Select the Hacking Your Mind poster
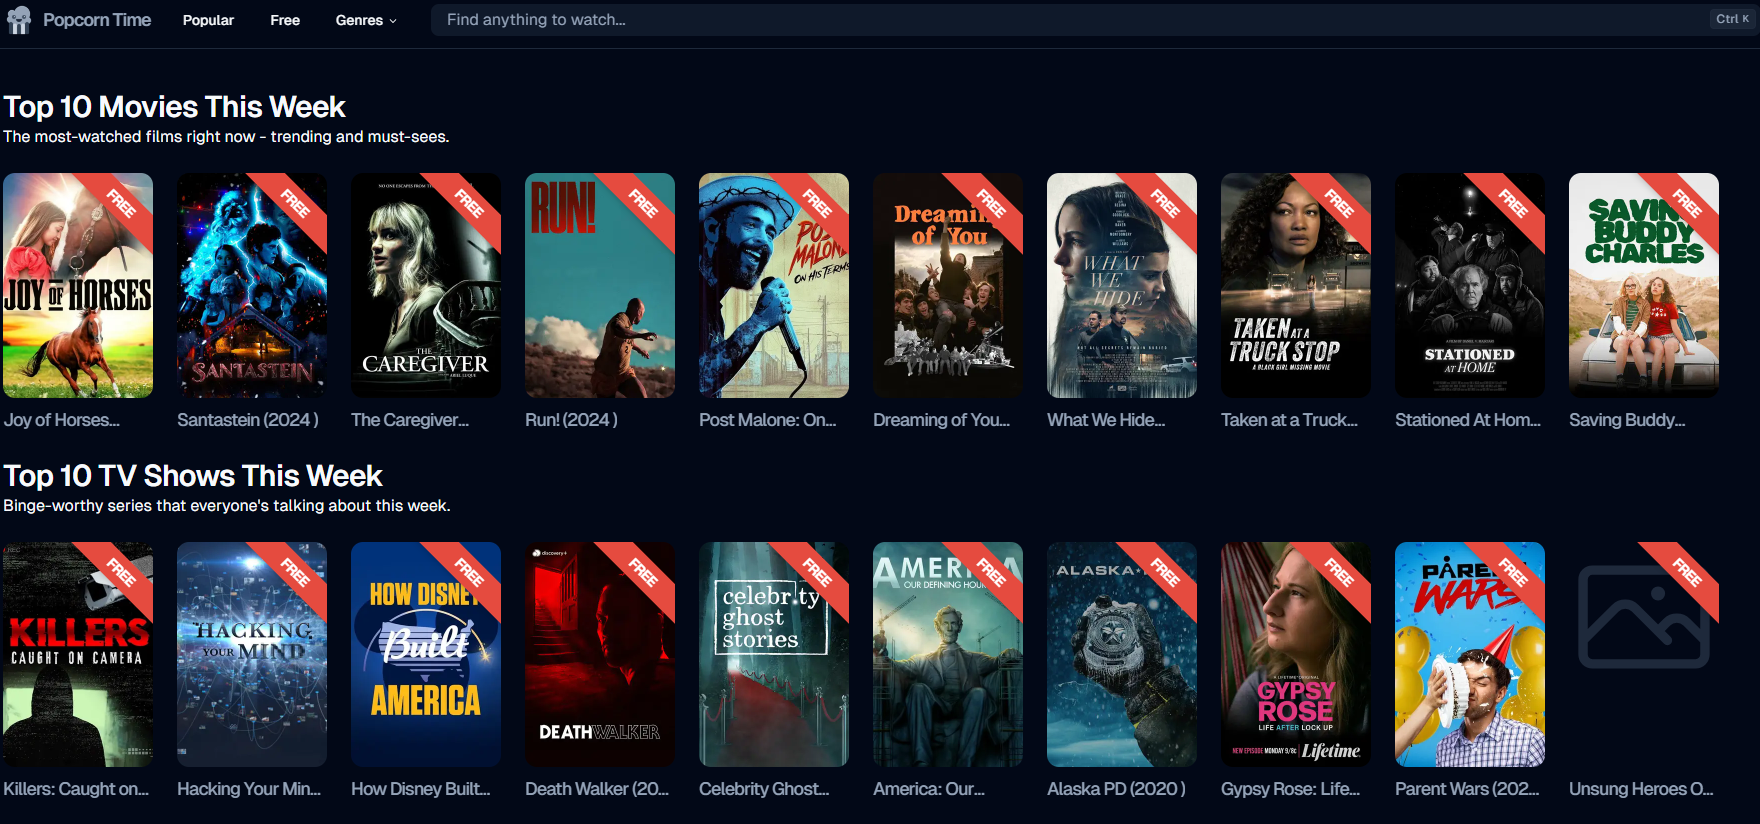Image resolution: width=1760 pixels, height=824 pixels. 252,654
